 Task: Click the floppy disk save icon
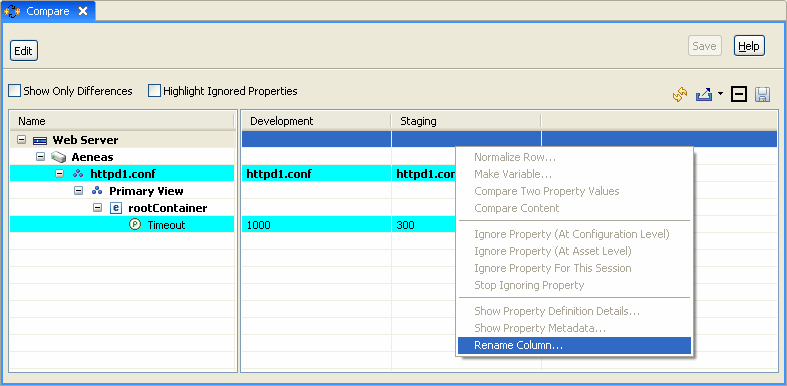(x=762, y=94)
